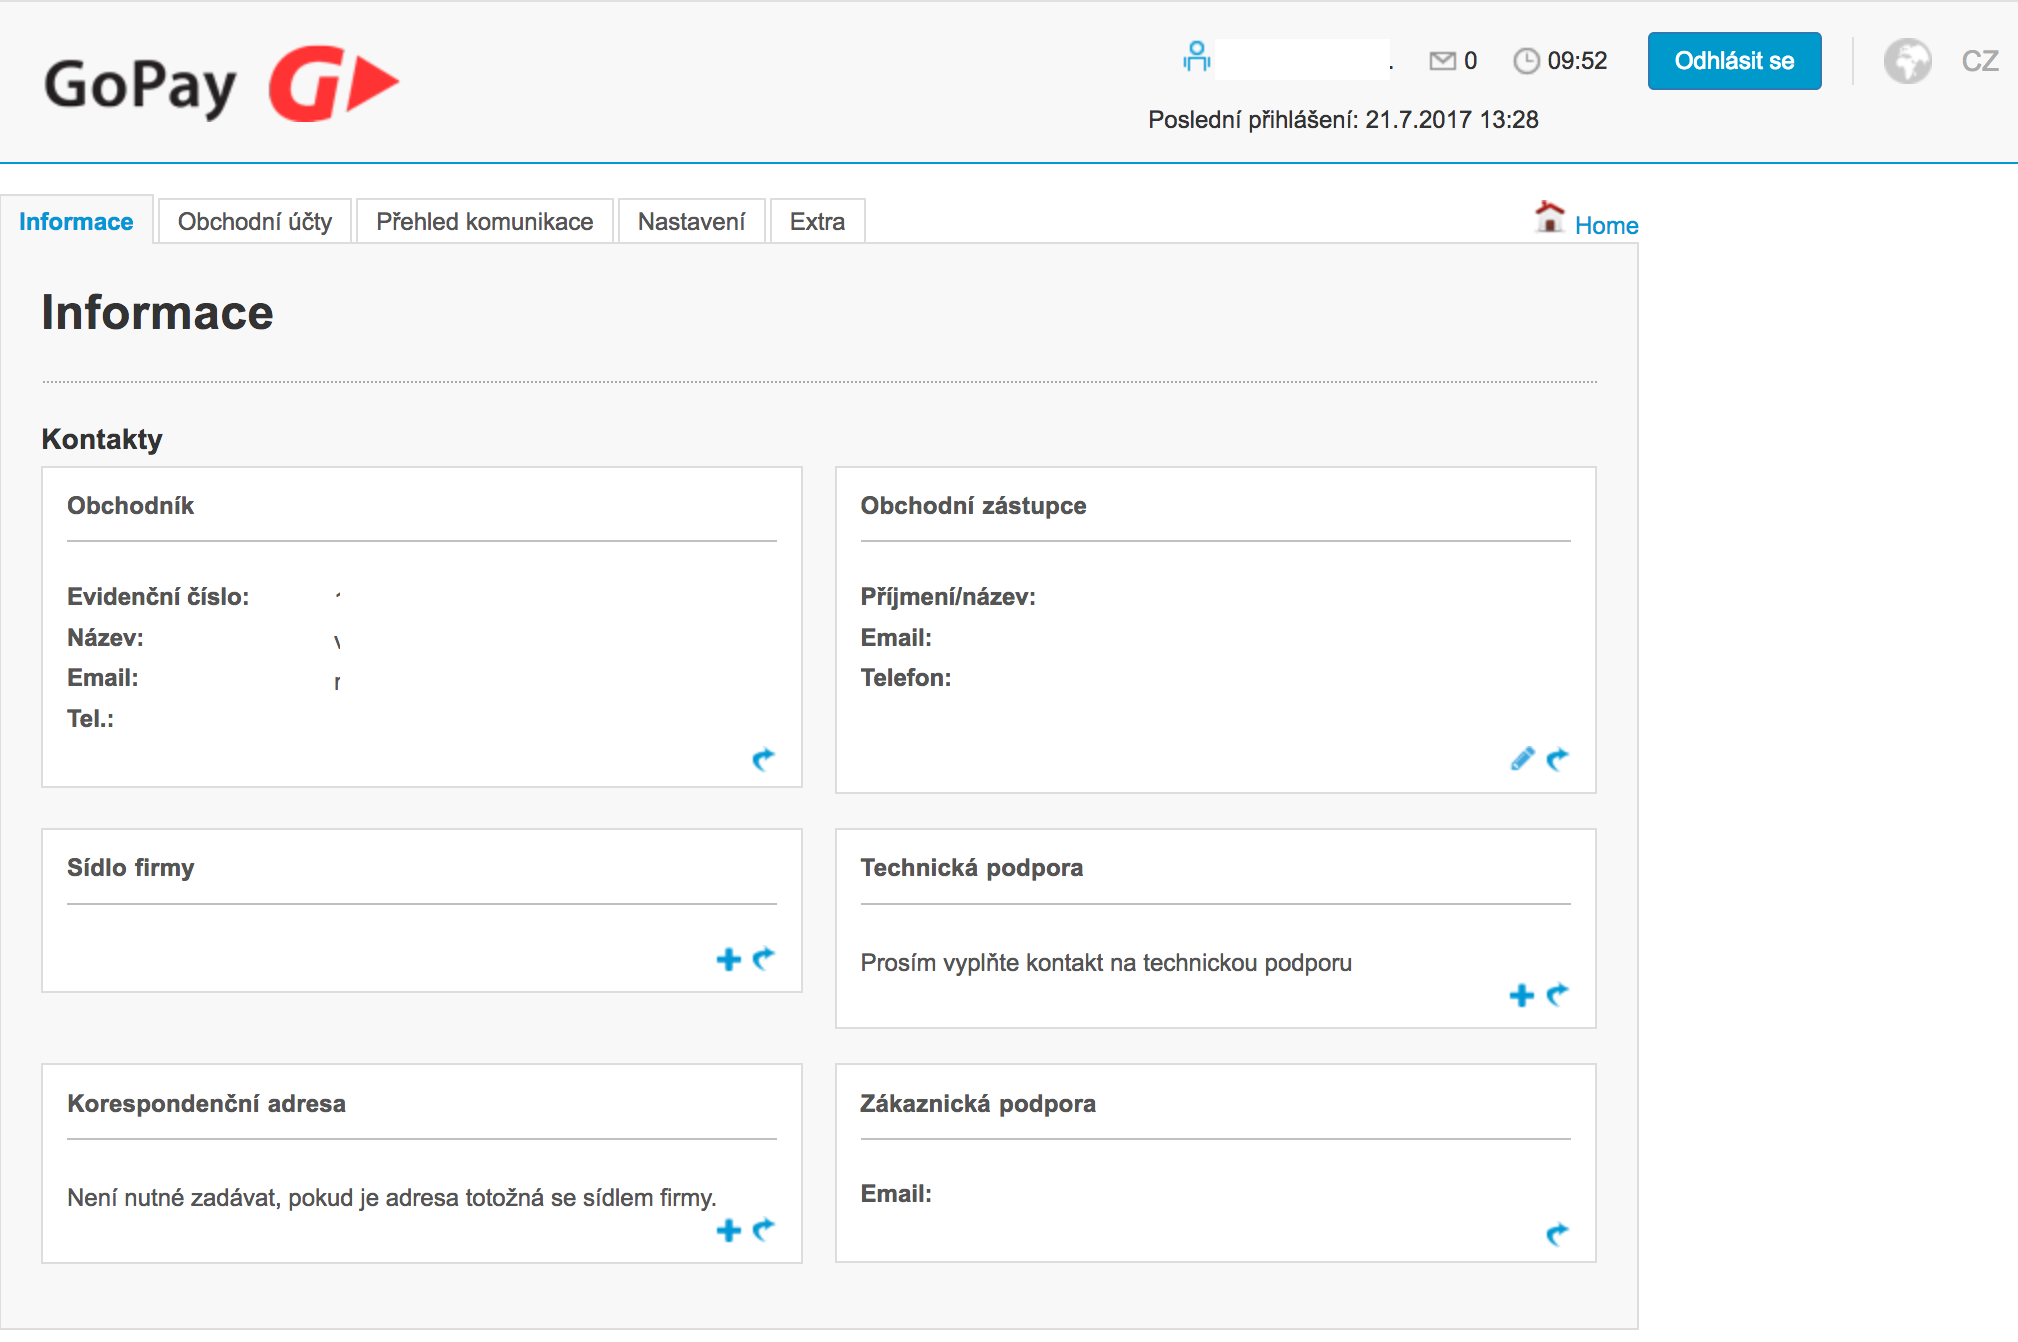Click the arrow icon in Korespondenční adresa card

click(x=763, y=1230)
